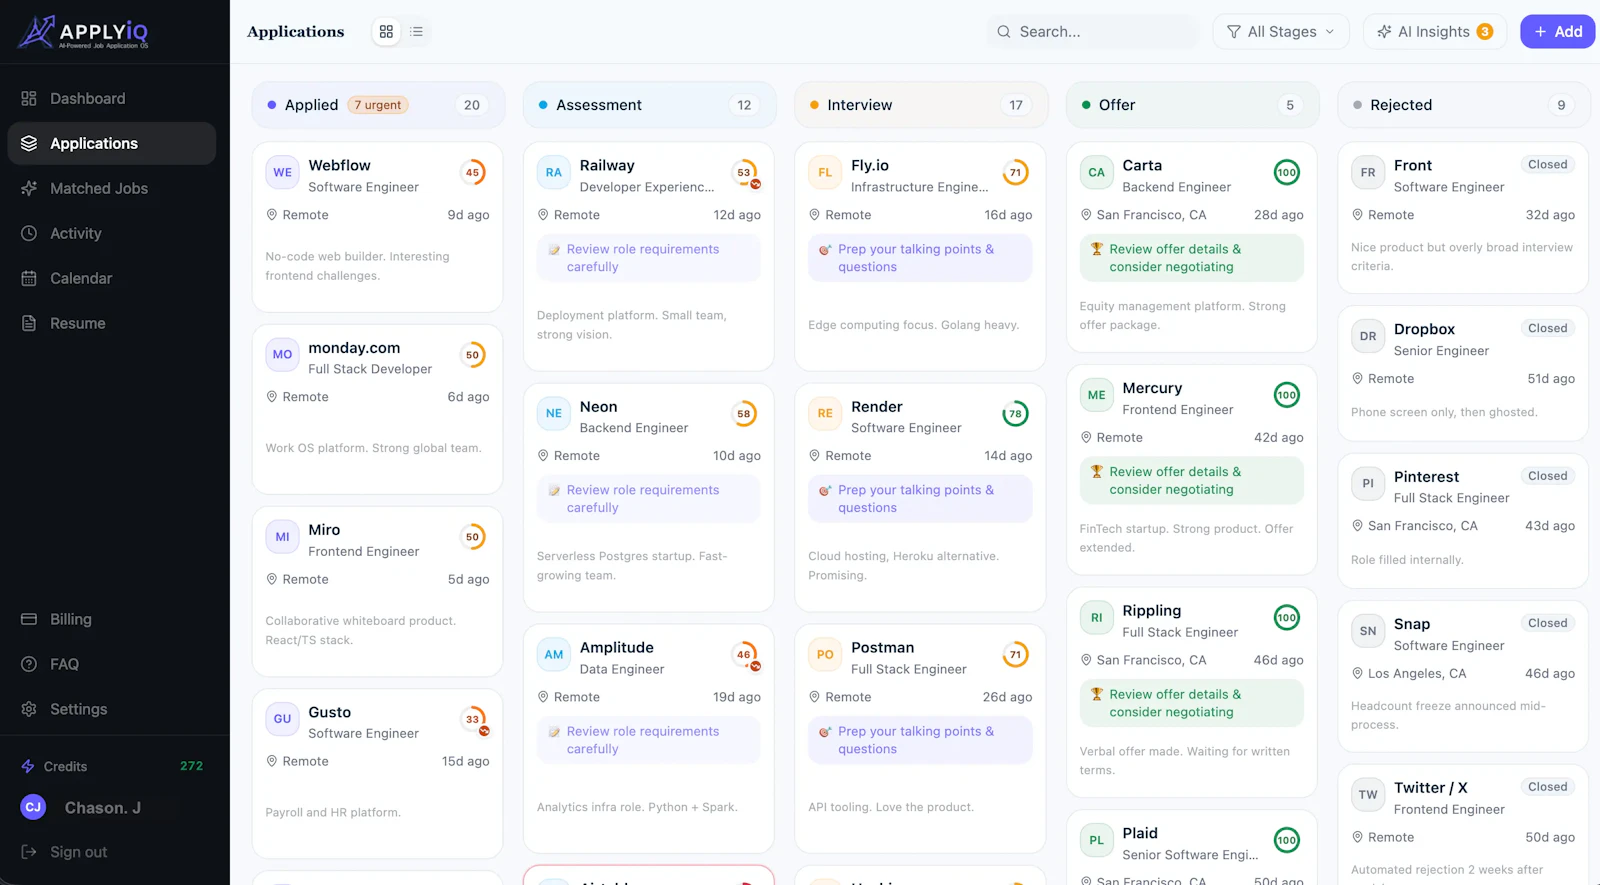Click Fly.io FL company avatar
1600x885 pixels.
click(x=825, y=172)
